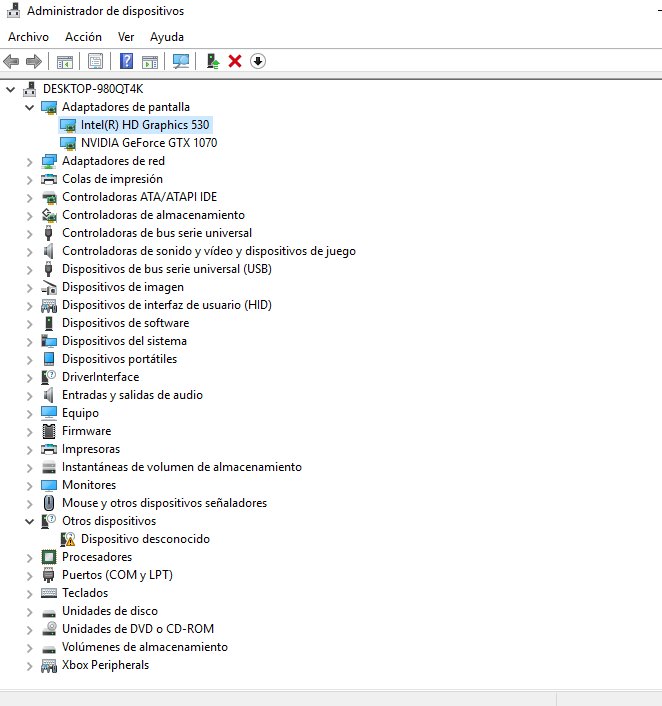Open the Archivo menu
Viewport: 662px width, 706px height.
28,37
